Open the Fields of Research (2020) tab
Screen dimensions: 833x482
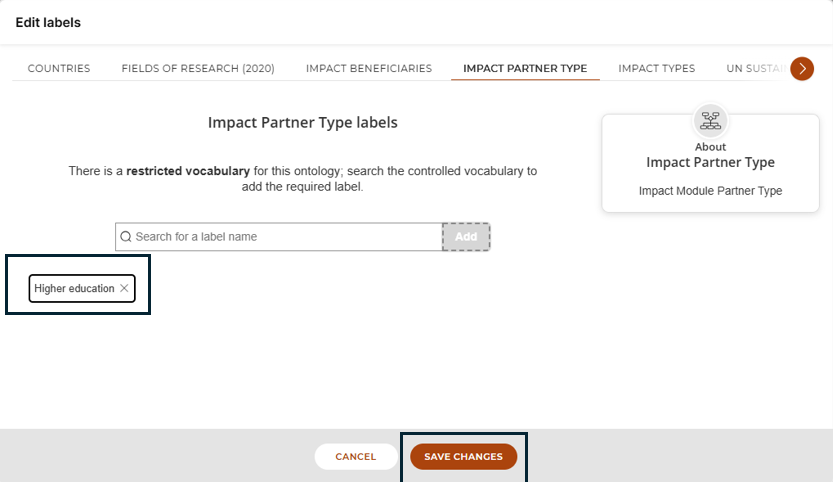[198, 69]
